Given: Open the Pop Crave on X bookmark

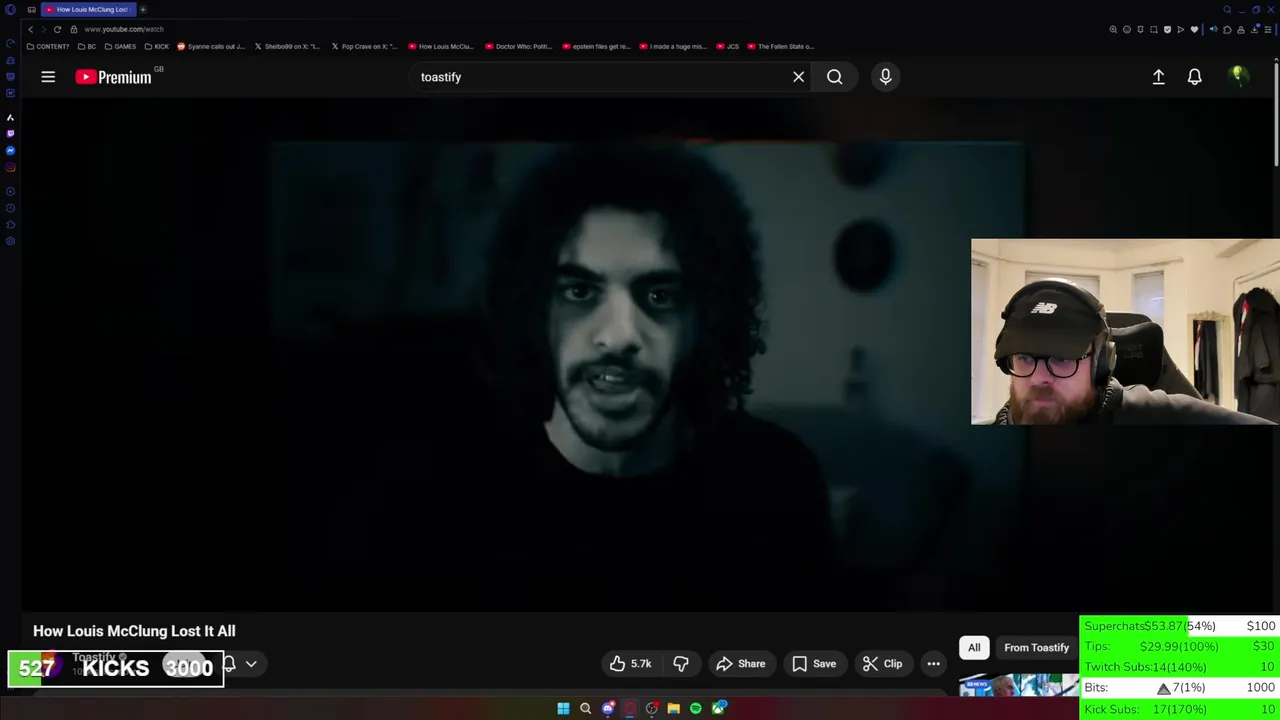Looking at the screenshot, I should 365,46.
